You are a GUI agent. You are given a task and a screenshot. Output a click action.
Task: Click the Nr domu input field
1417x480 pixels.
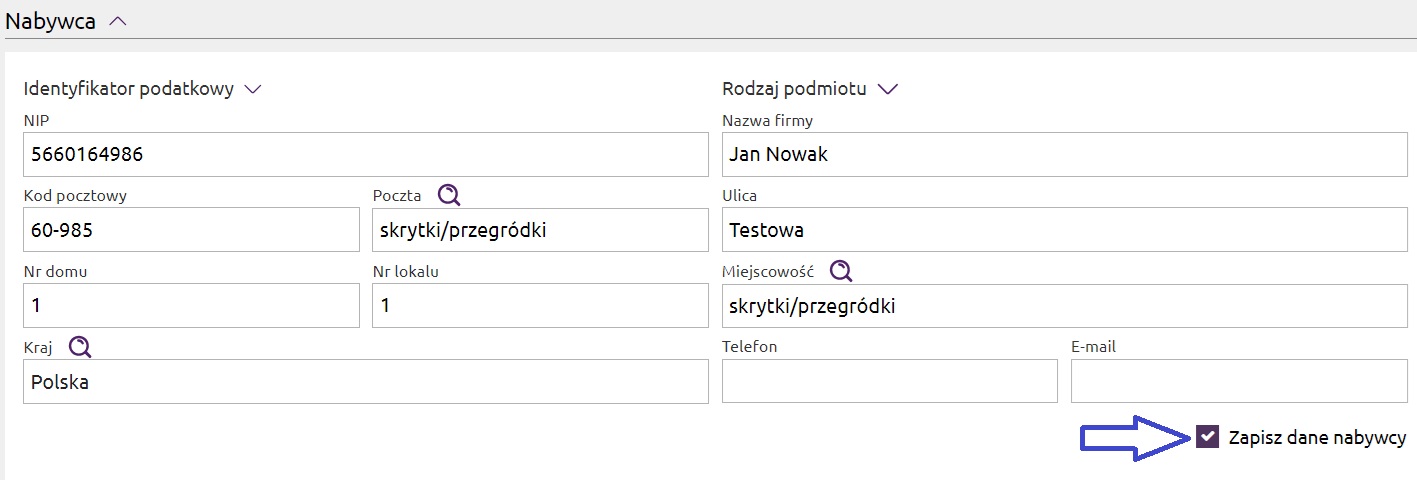click(191, 306)
